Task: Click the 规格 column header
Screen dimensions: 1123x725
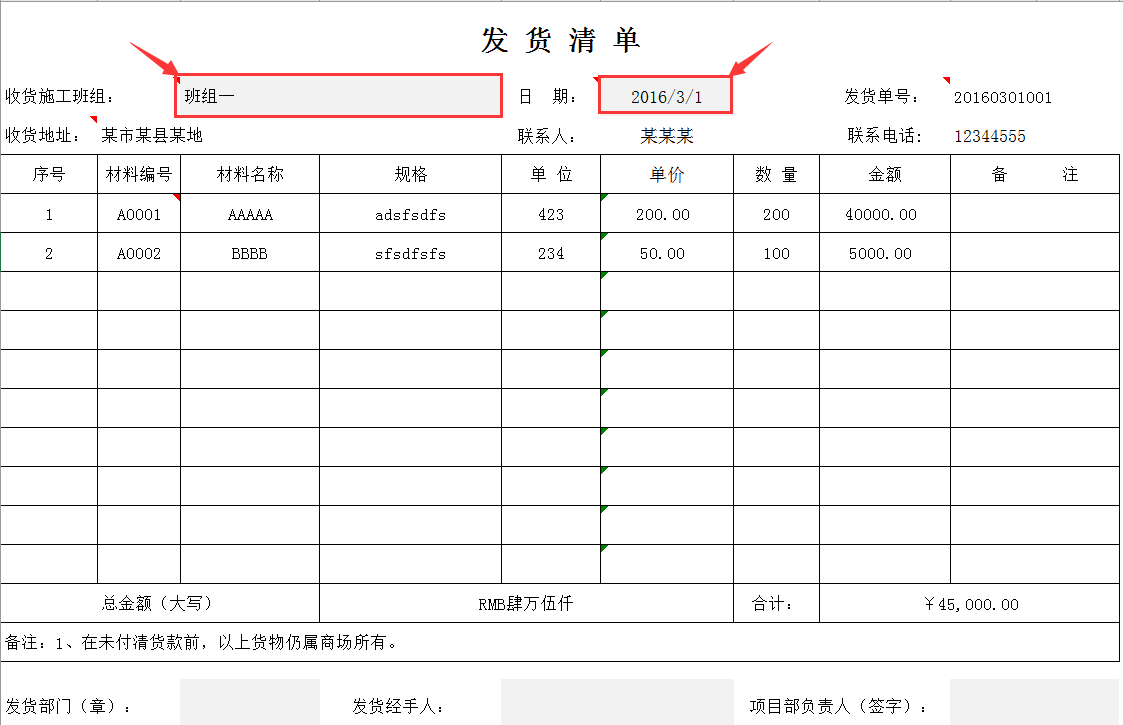Action: [410, 174]
